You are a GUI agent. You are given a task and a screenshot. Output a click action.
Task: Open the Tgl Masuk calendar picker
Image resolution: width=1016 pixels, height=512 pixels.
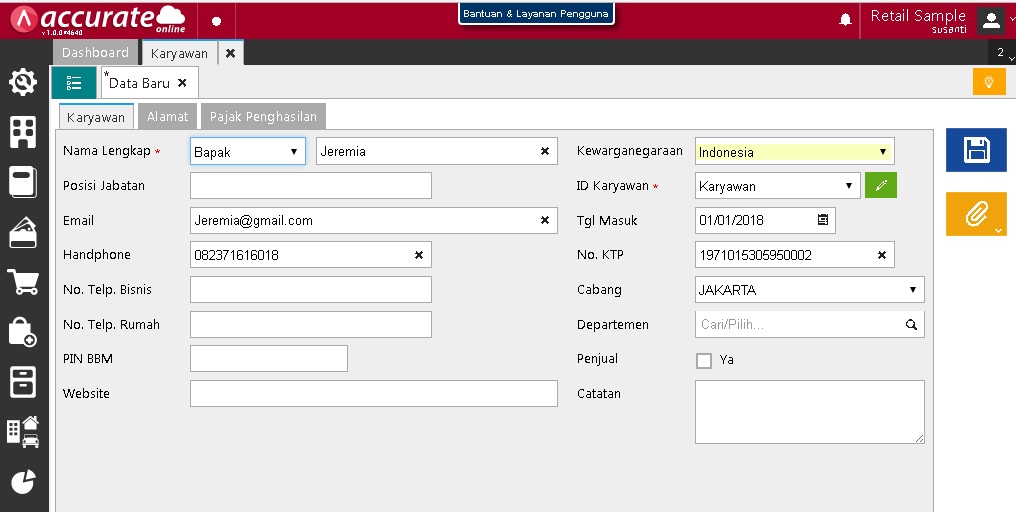pos(822,220)
